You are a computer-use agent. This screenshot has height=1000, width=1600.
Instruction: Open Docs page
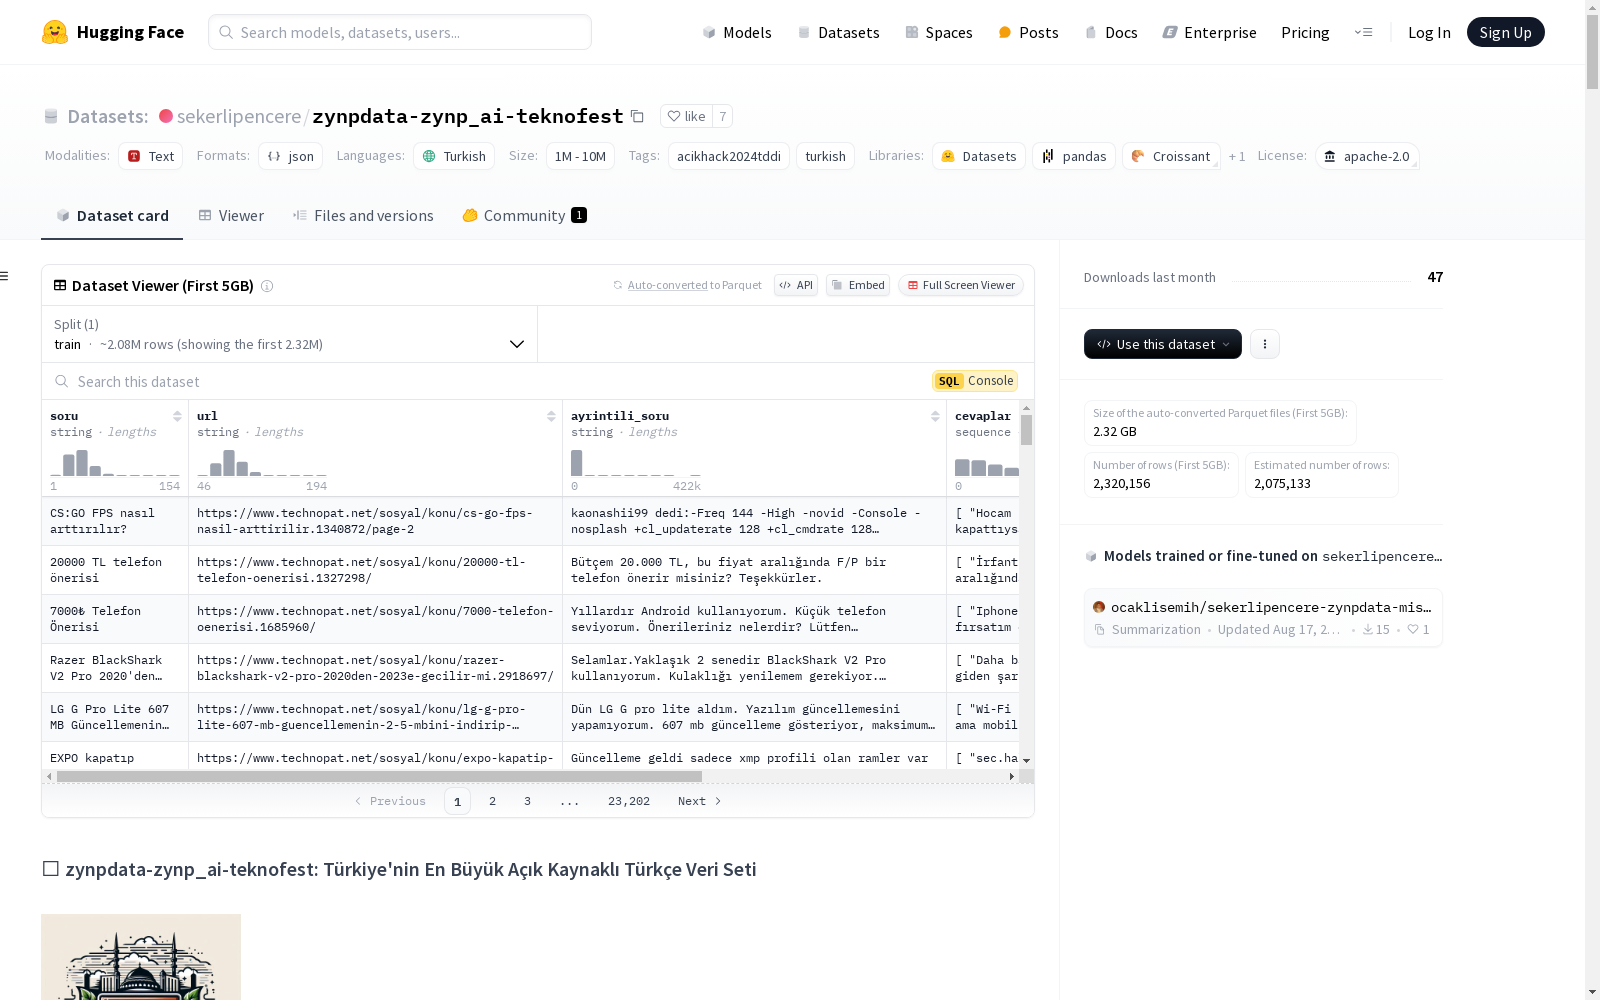click(1111, 32)
